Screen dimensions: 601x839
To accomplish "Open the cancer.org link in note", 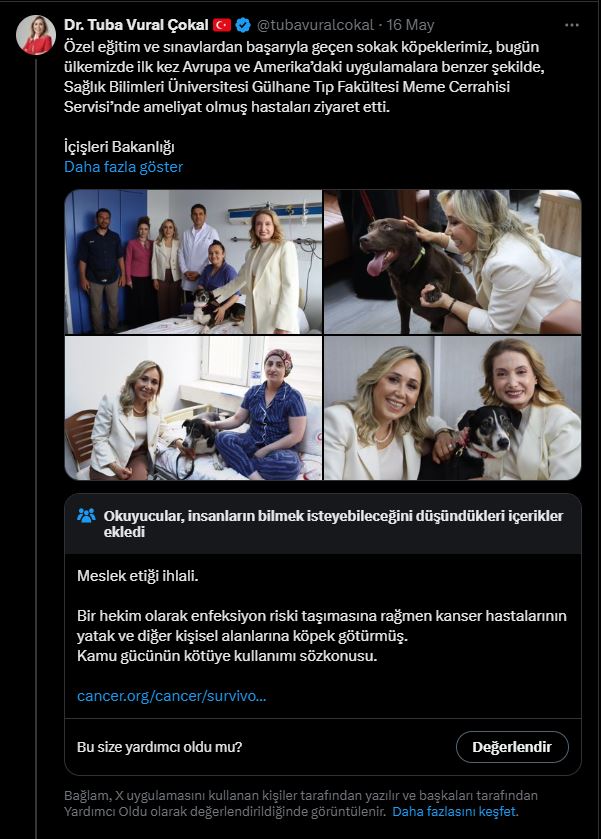I will 171,696.
